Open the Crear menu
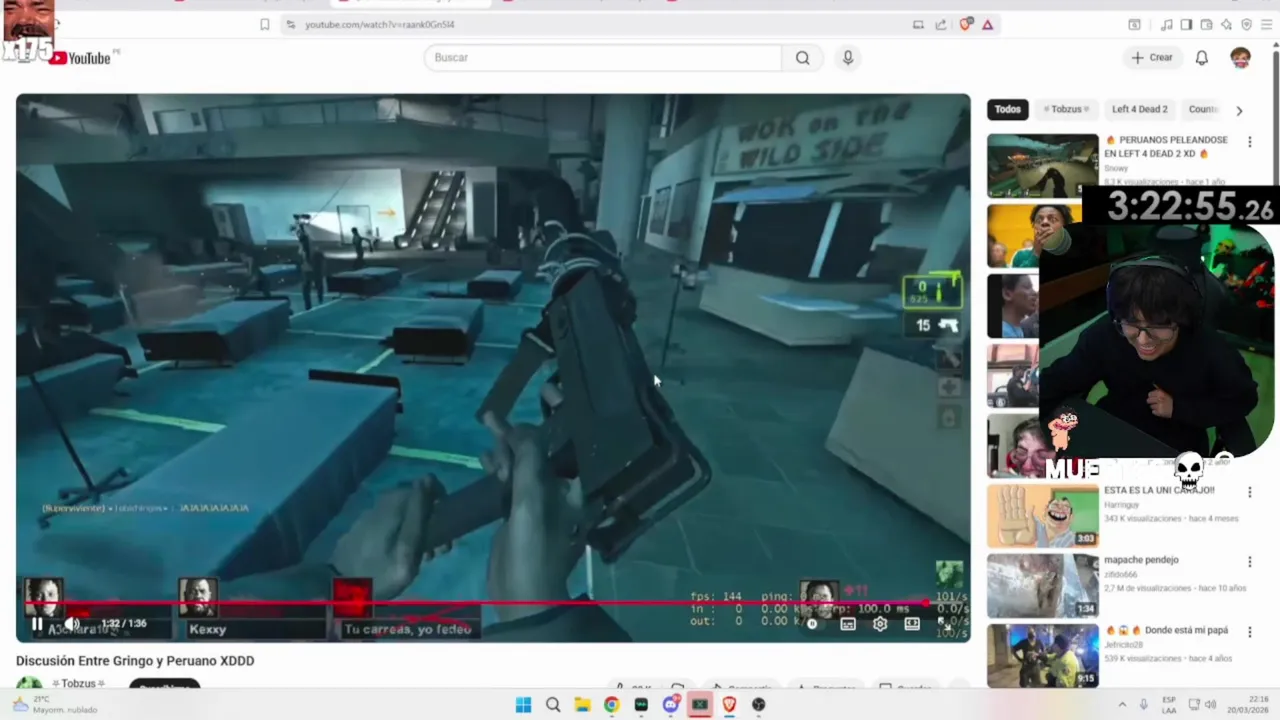 pos(1152,58)
